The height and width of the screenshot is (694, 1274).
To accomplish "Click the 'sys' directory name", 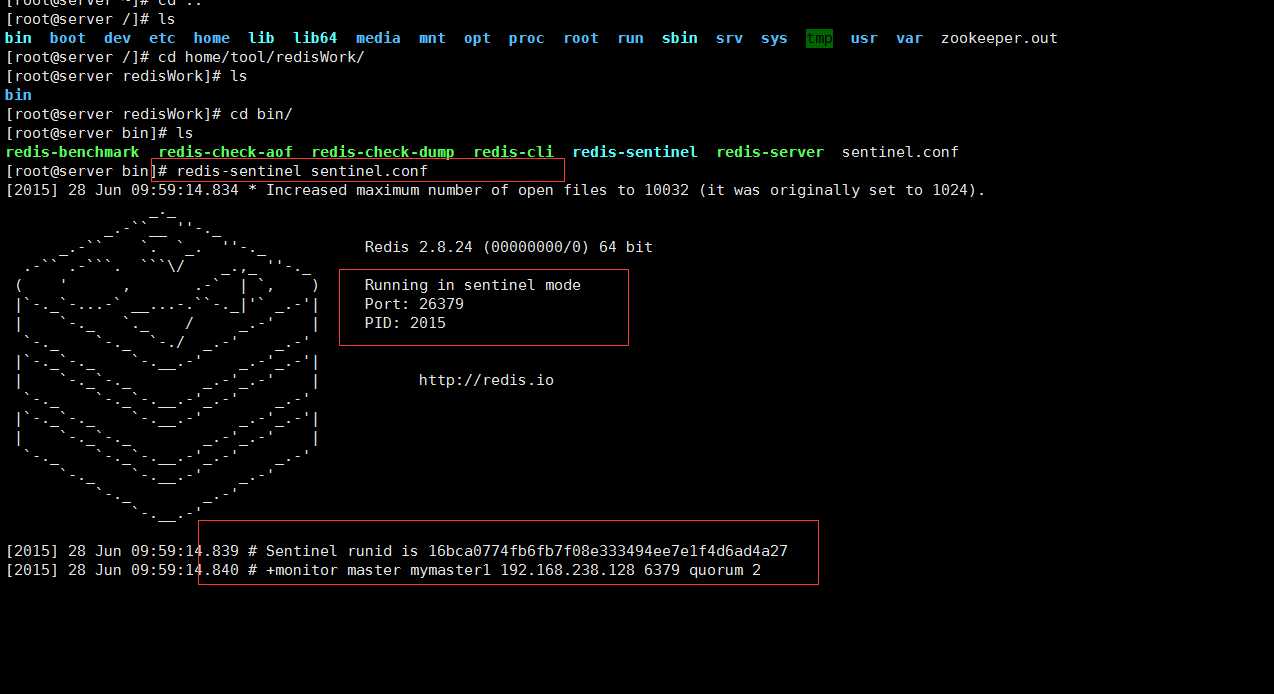I will click(x=774, y=38).
